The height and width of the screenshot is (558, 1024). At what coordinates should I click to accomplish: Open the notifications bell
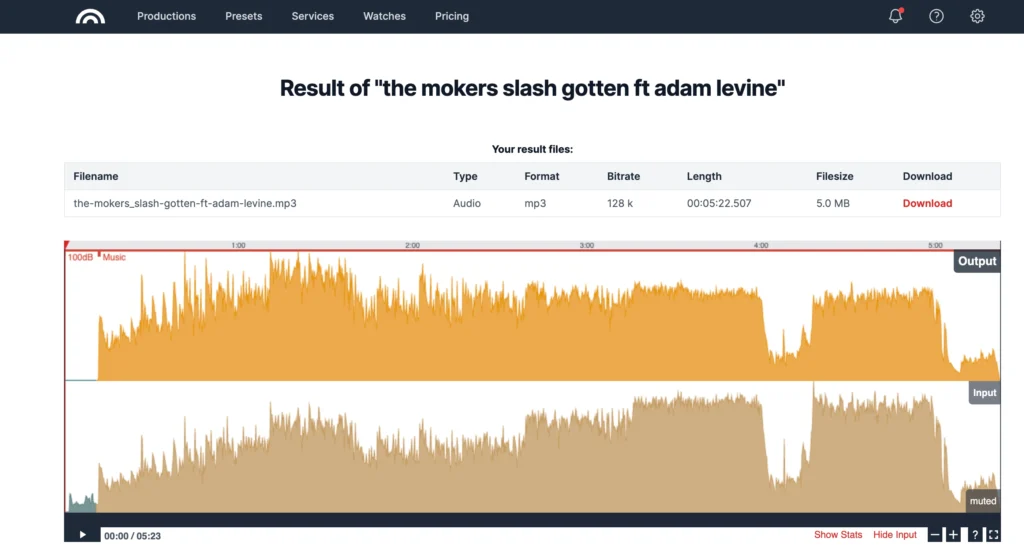click(895, 16)
